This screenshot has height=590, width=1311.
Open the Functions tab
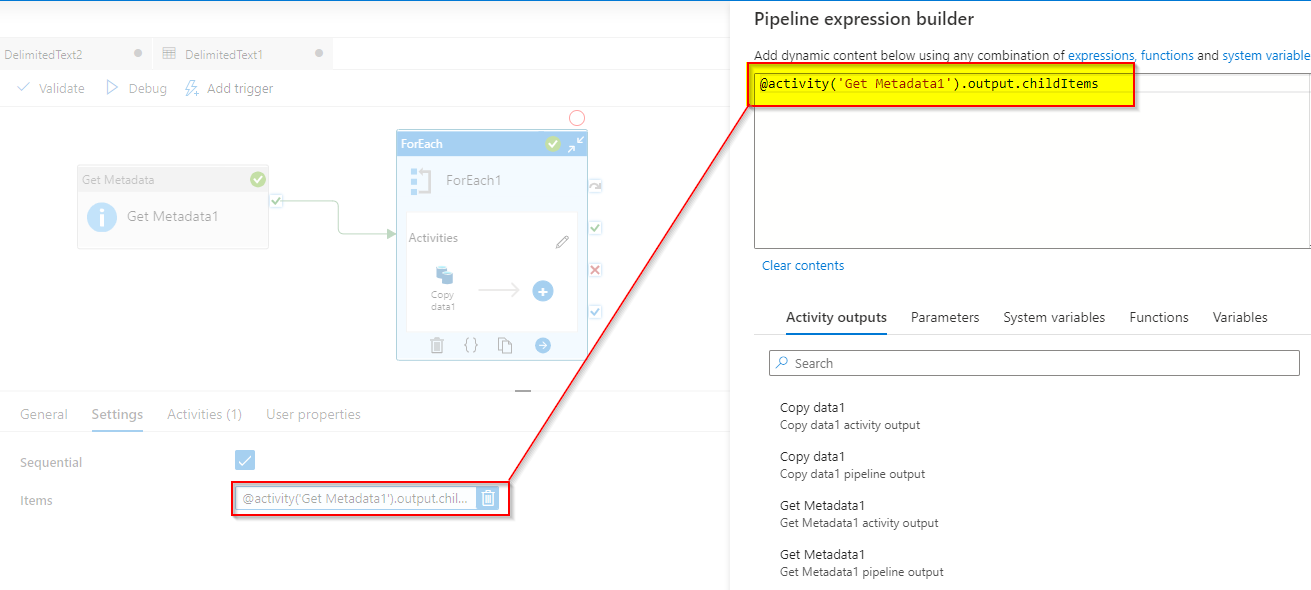(x=1159, y=317)
